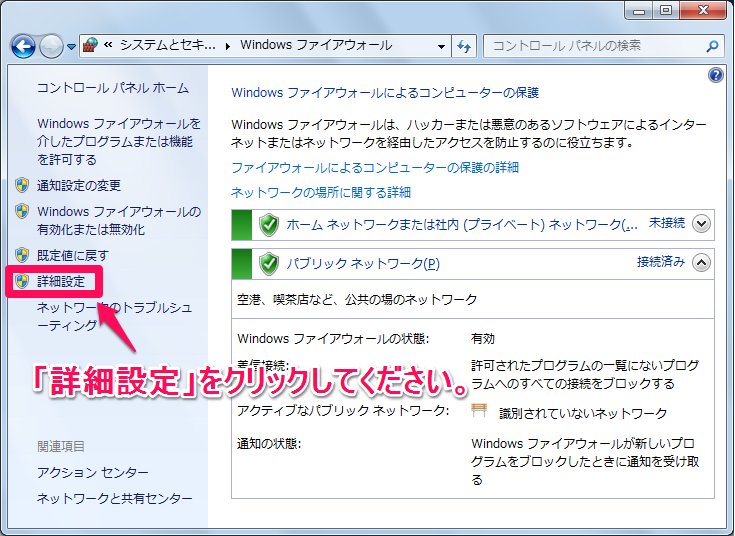The height and width of the screenshot is (536, 735).
Task: Minimize the firewall window
Action: pos(639,10)
